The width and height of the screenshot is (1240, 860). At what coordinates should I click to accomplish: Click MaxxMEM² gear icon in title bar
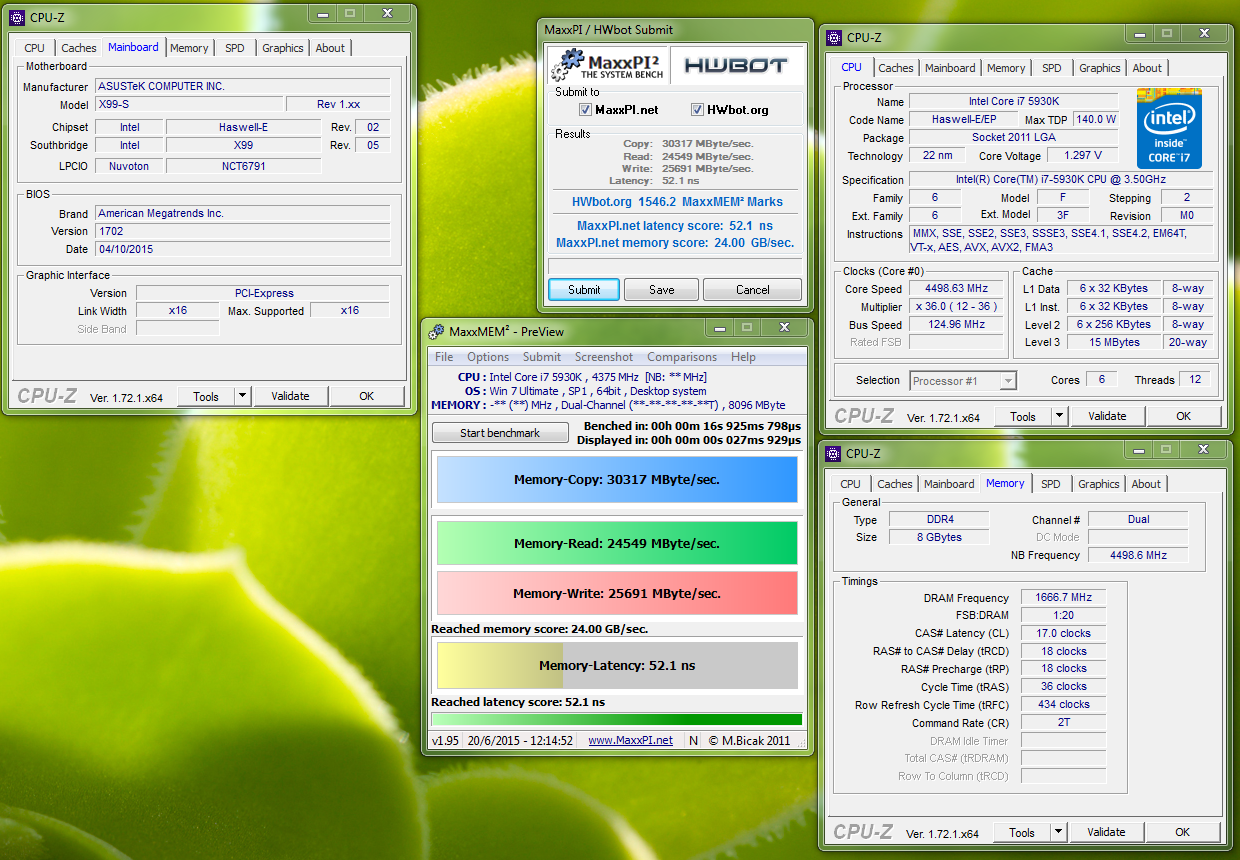tap(437, 331)
